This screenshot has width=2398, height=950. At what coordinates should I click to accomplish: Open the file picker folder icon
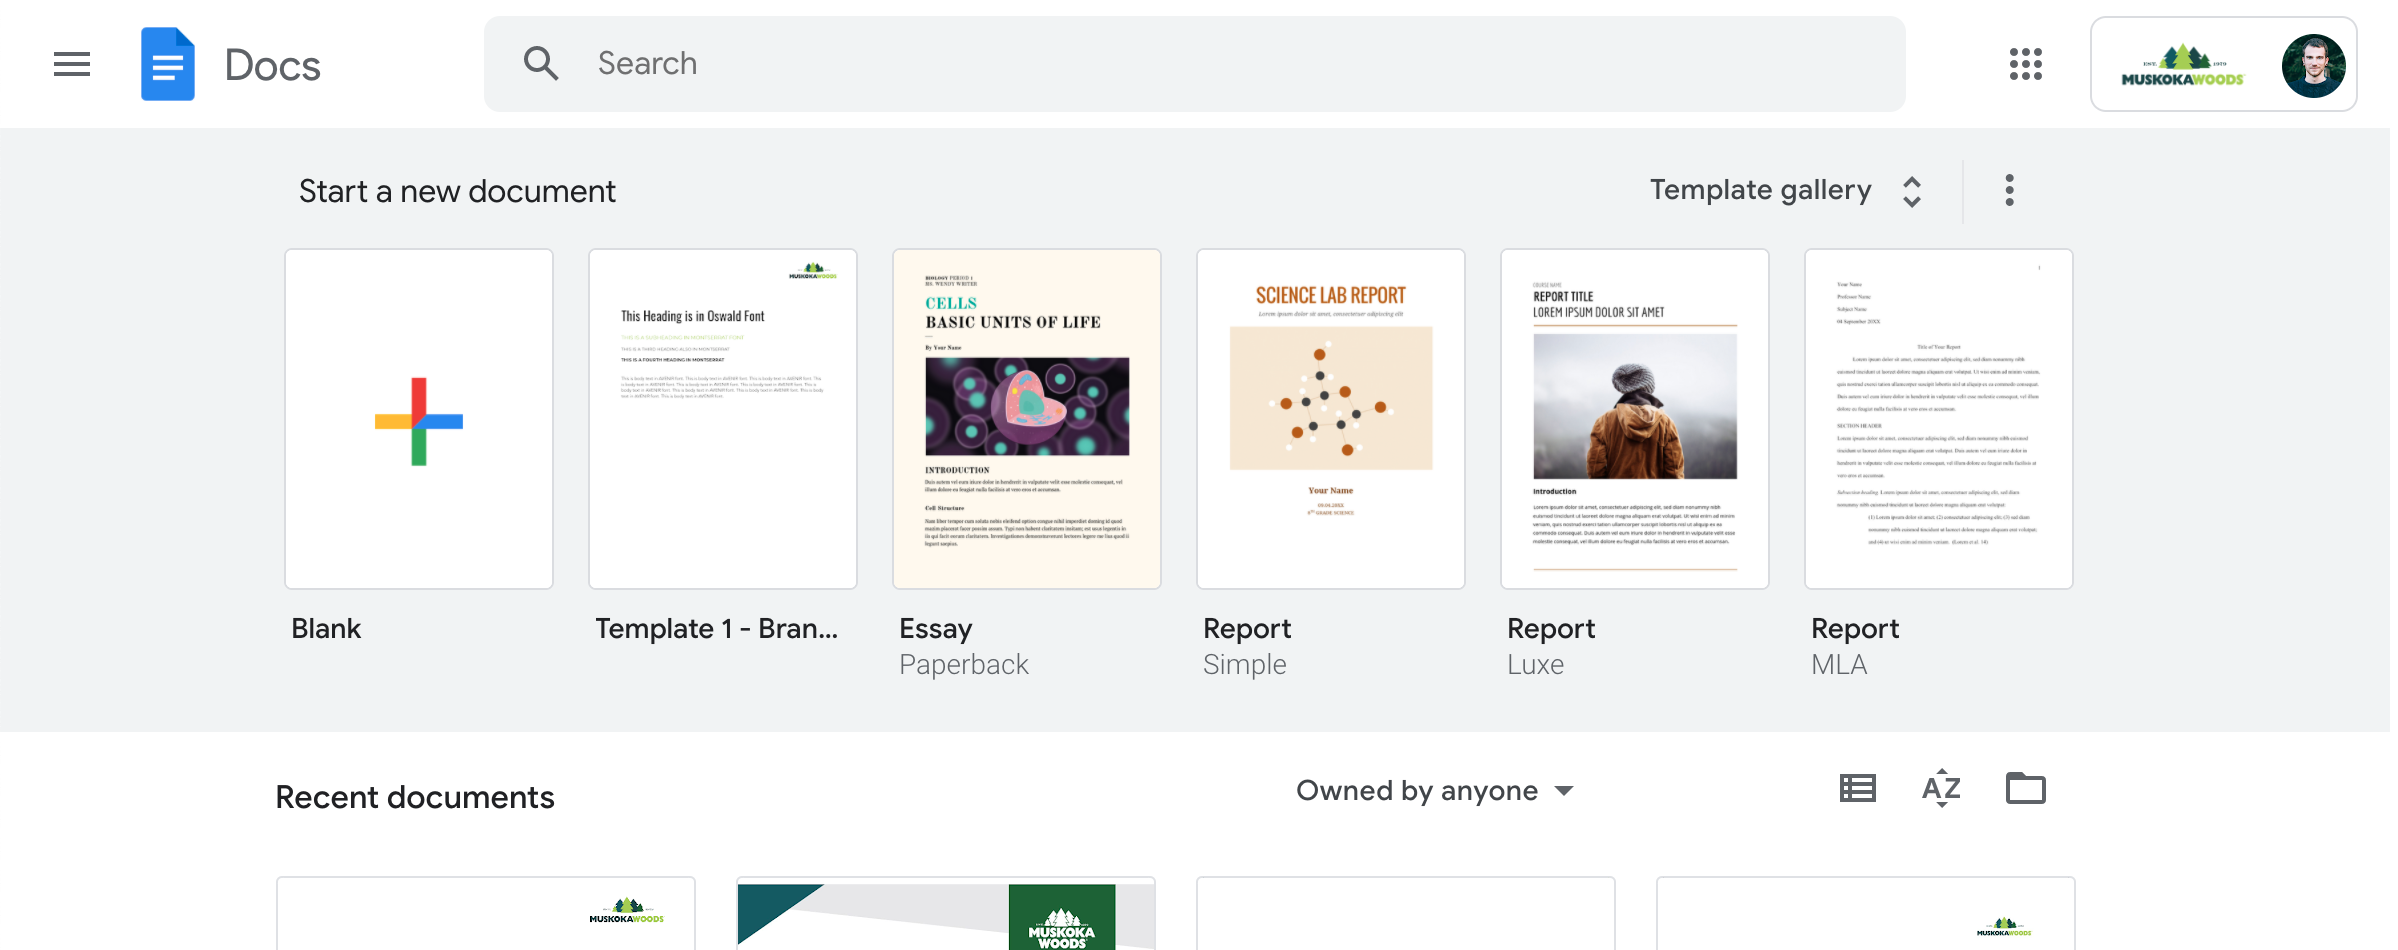[2025, 789]
